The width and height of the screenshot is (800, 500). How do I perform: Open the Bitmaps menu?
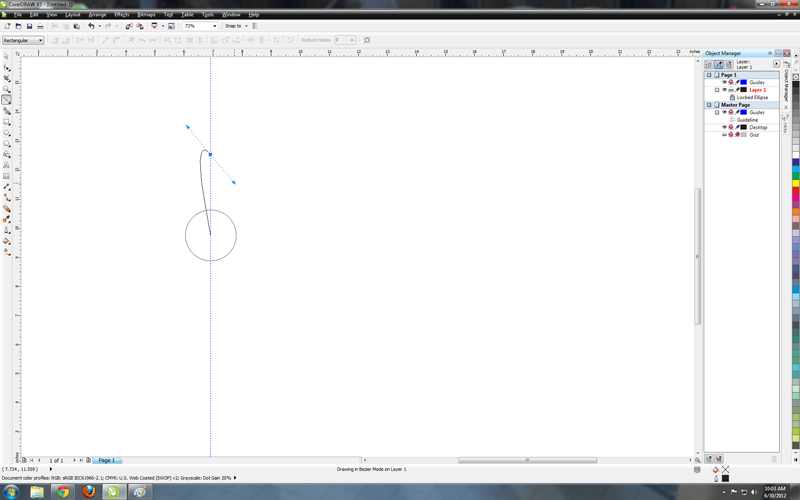(146, 15)
